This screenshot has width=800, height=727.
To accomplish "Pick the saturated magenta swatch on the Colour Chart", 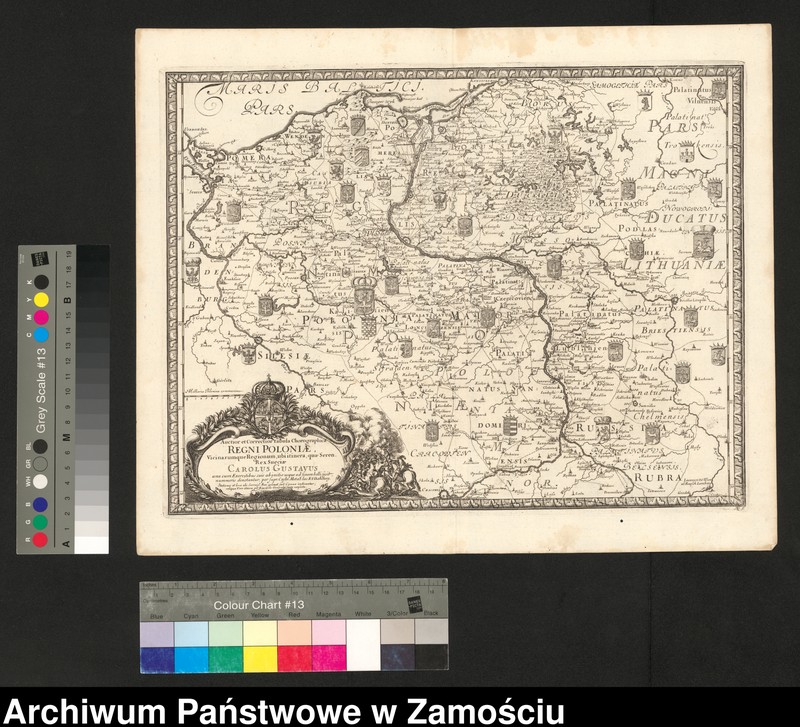I will (329, 658).
